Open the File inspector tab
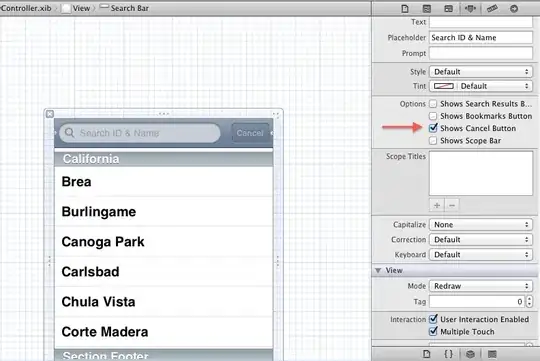 pyautogui.click(x=405, y=9)
